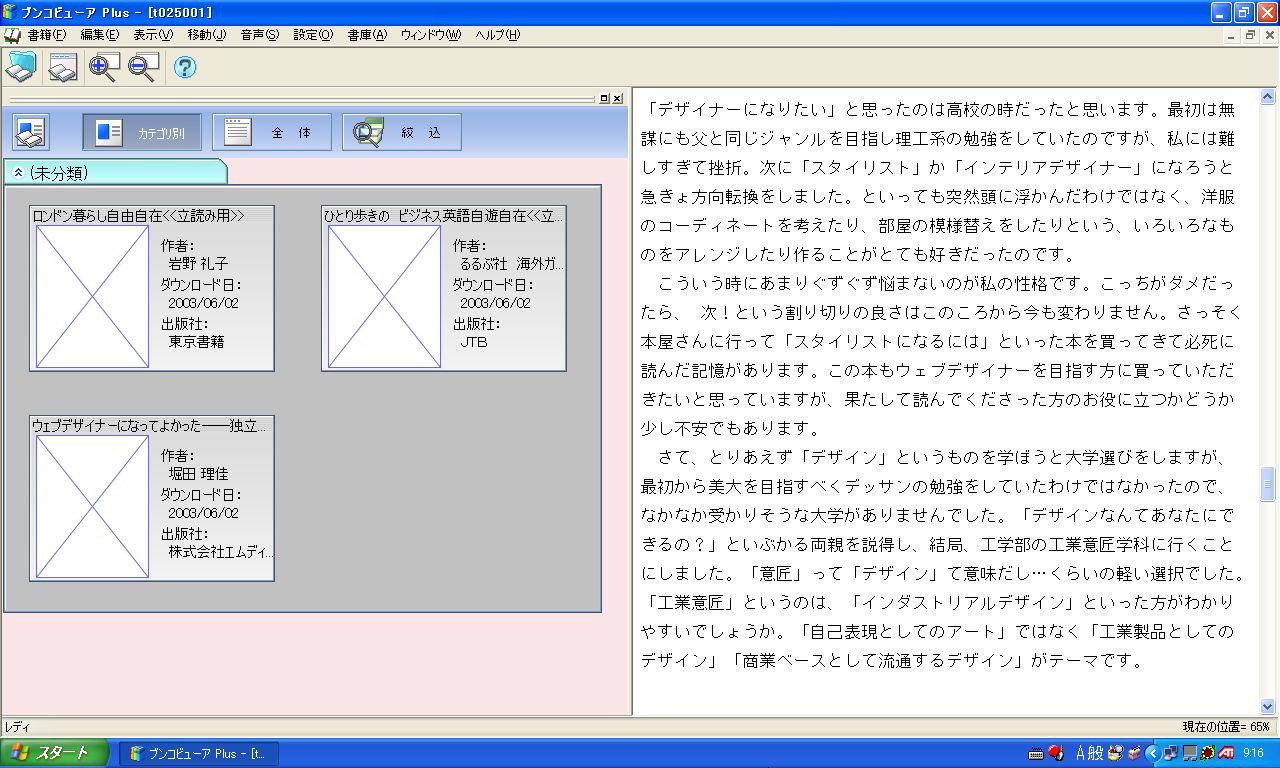
Task: Click the bookshelf view toolbar icon
Action: point(21,68)
